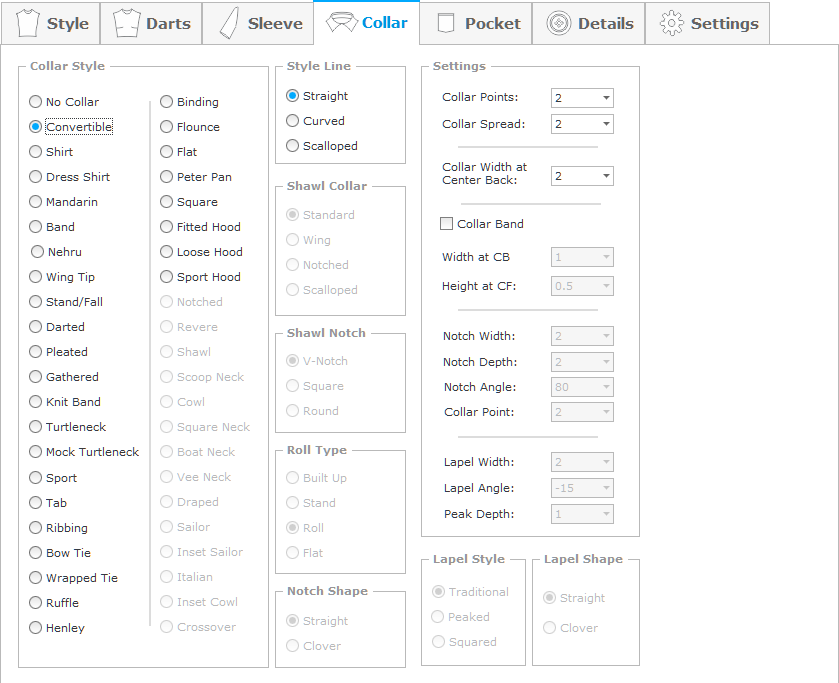Screen dimensions: 839x683
Task: Click the Settings gear icon
Action: coord(672,23)
